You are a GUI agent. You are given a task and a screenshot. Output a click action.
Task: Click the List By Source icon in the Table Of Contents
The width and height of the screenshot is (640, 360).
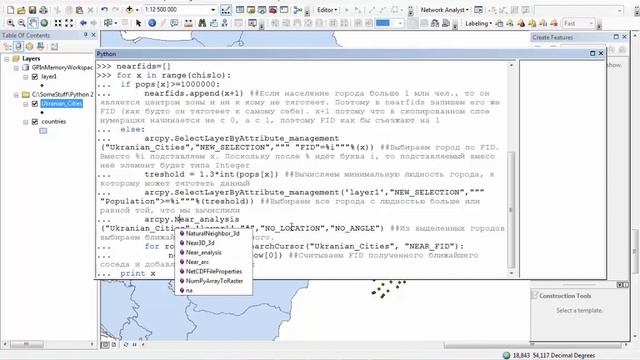tap(18, 47)
